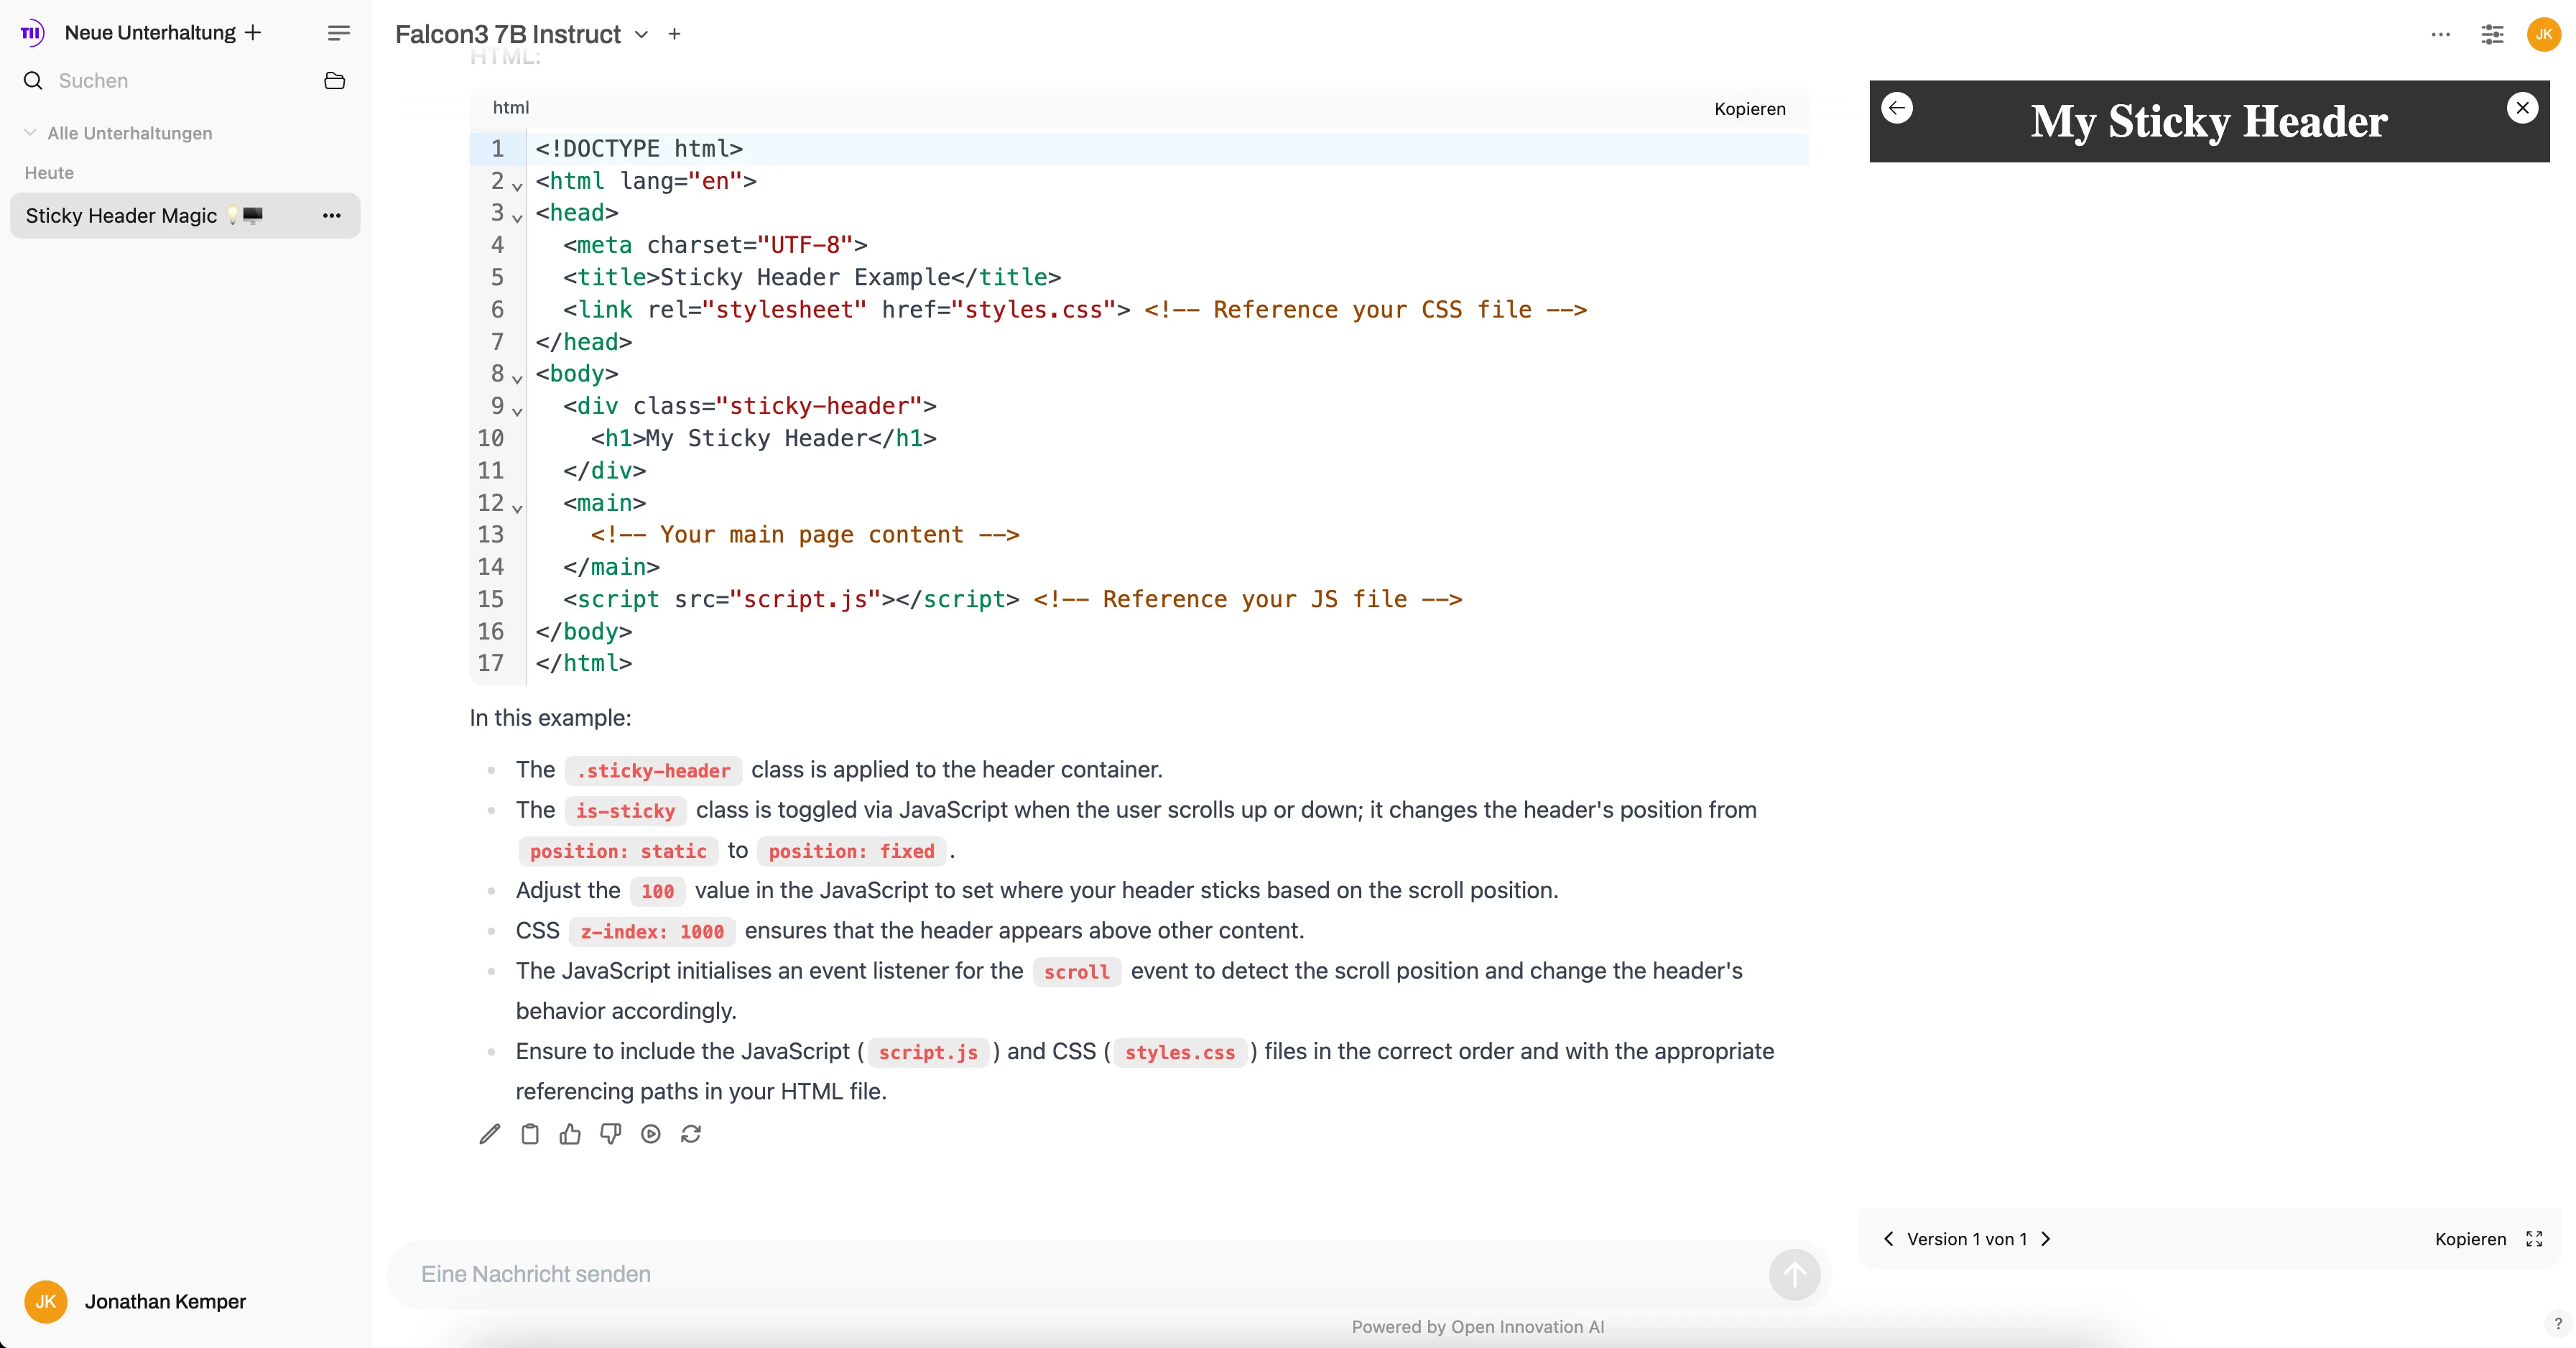Open options for Sticky Header Magic
Screen dimensions: 2576x1348
(332, 216)
